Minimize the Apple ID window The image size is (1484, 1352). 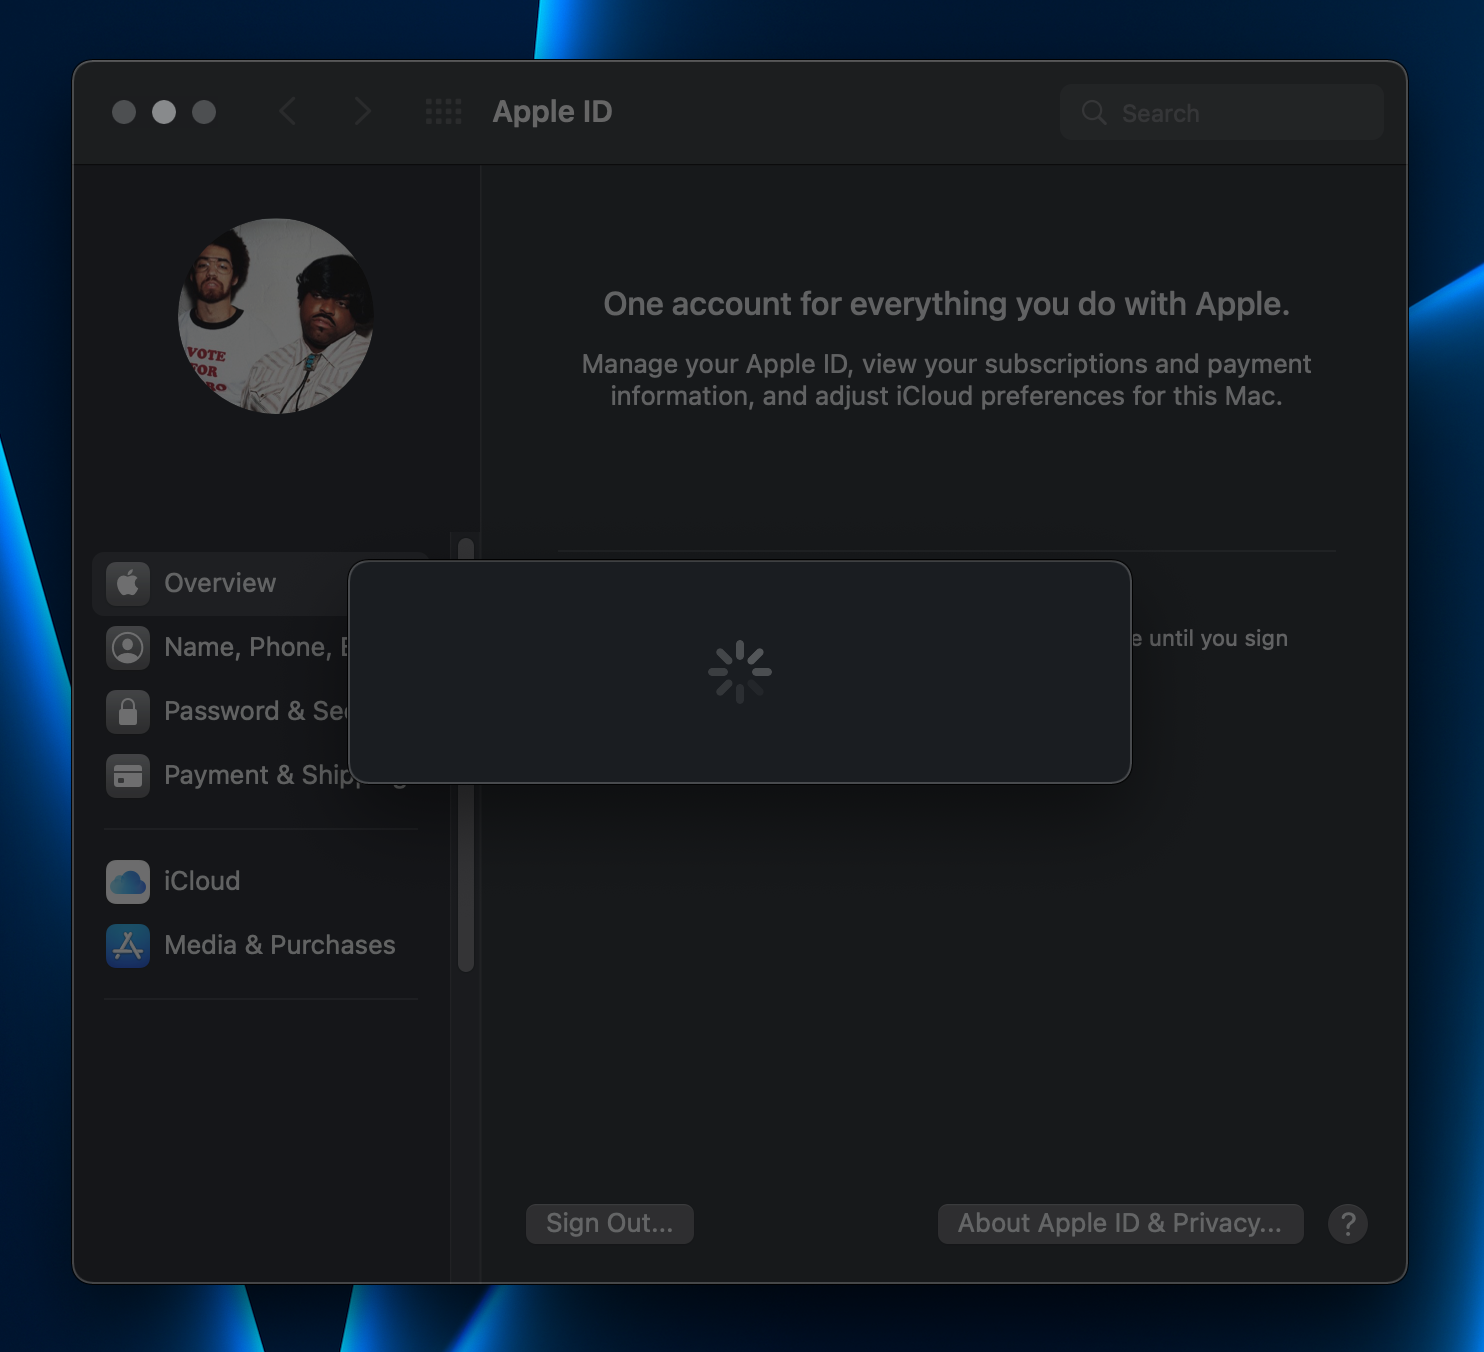[x=164, y=112]
